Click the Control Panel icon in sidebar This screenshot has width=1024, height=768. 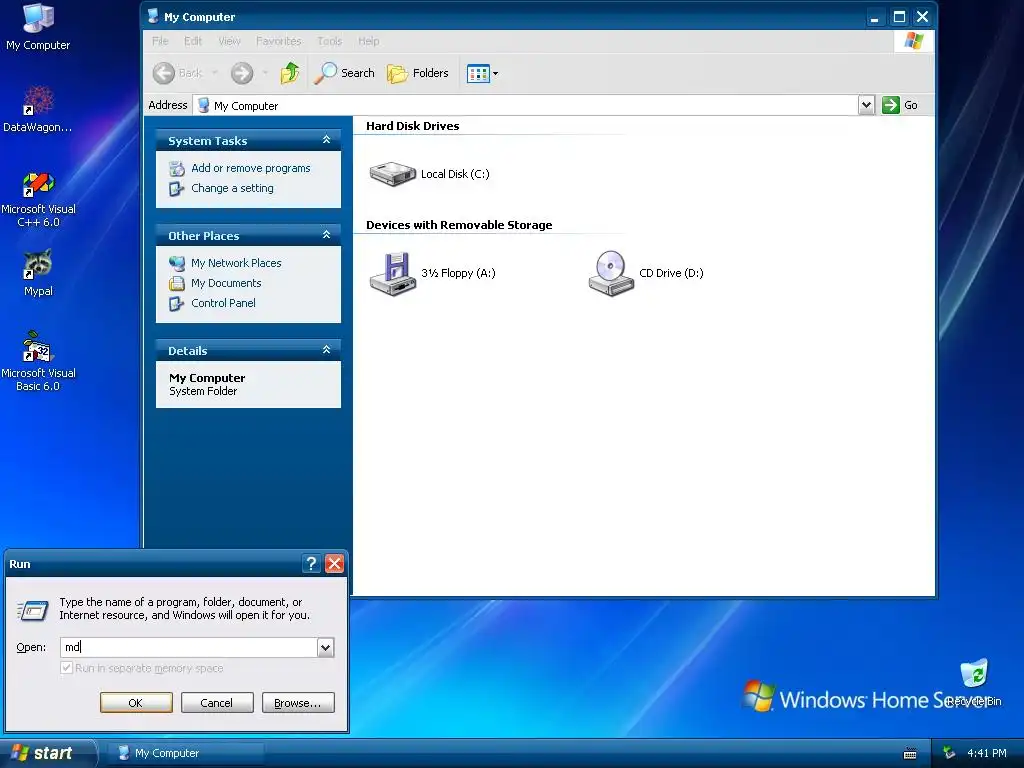[176, 304]
